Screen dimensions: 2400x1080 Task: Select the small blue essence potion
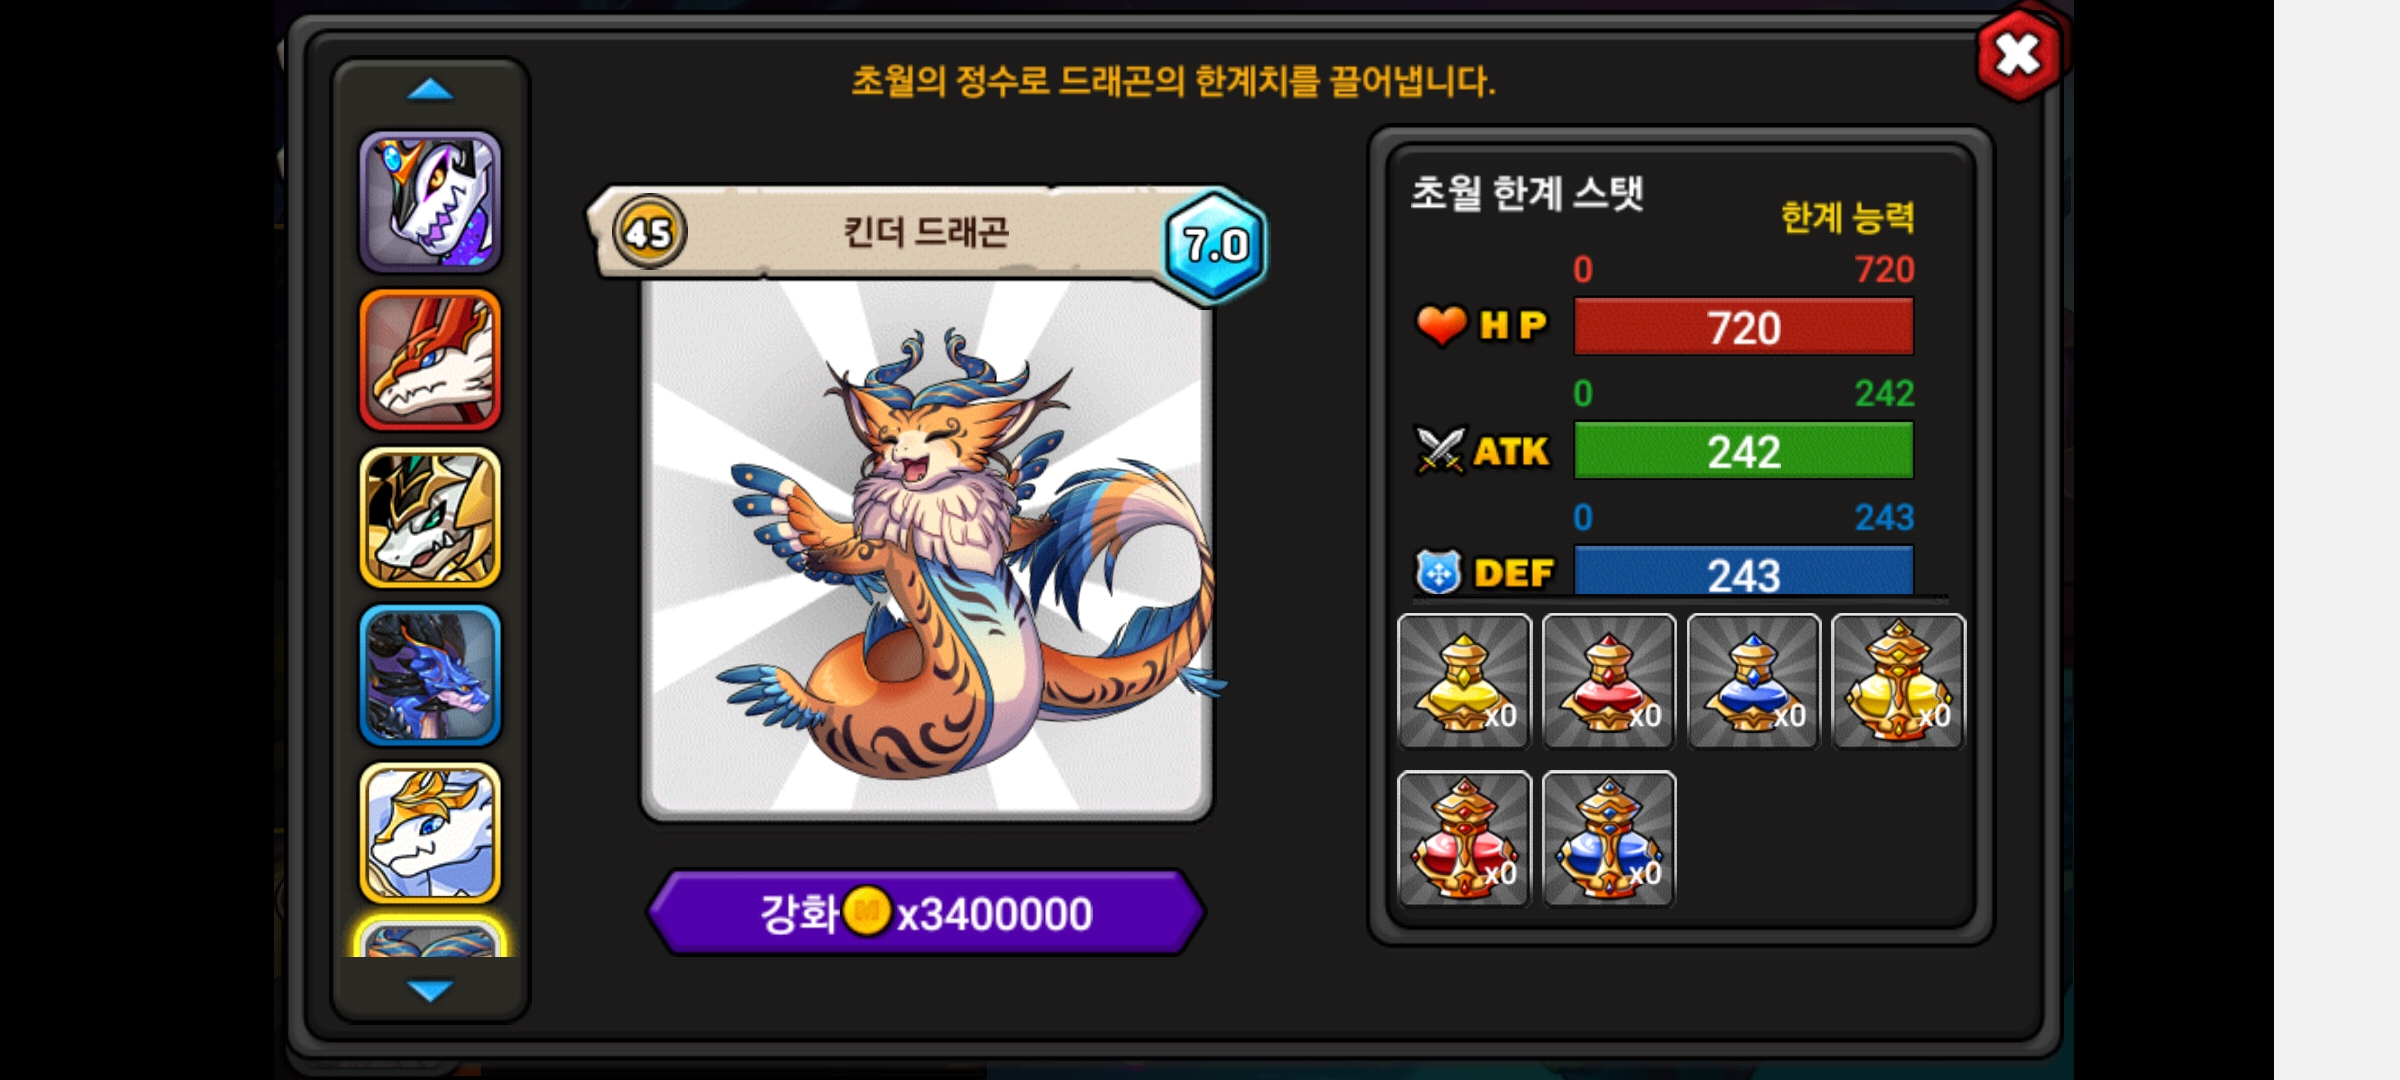(x=1753, y=681)
